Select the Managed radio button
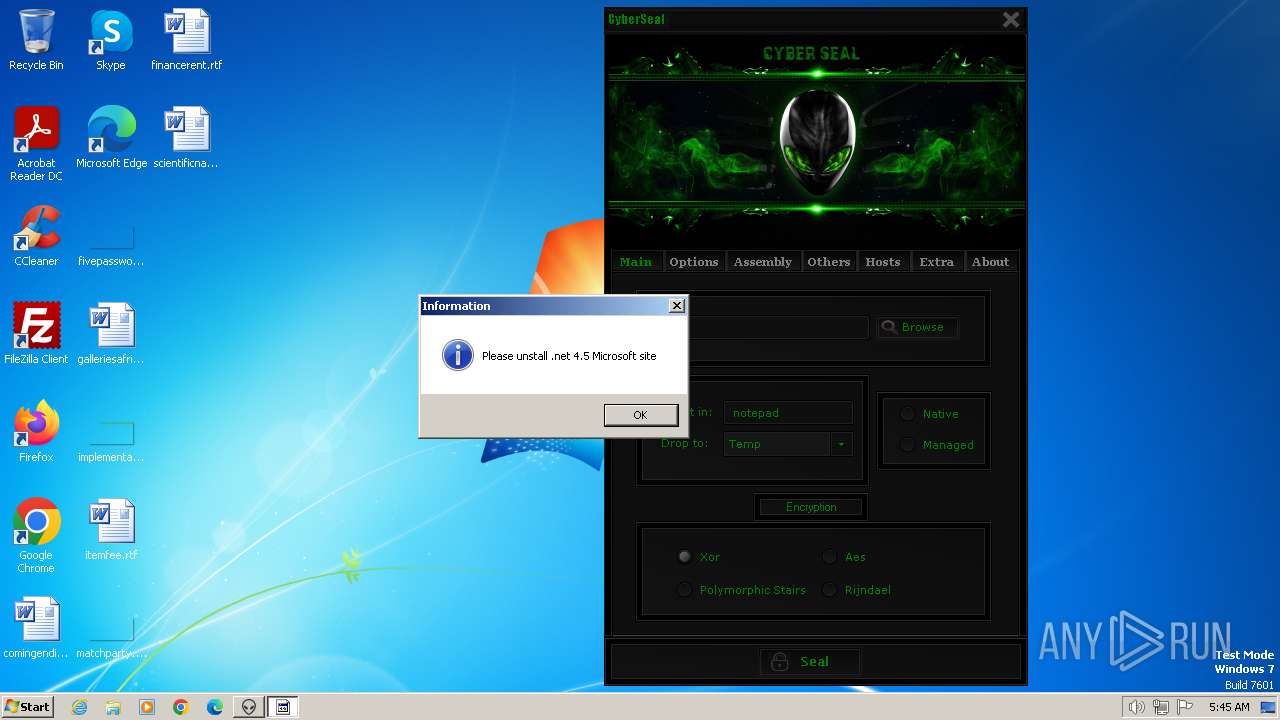Screen dimensions: 1280x720 [907, 445]
